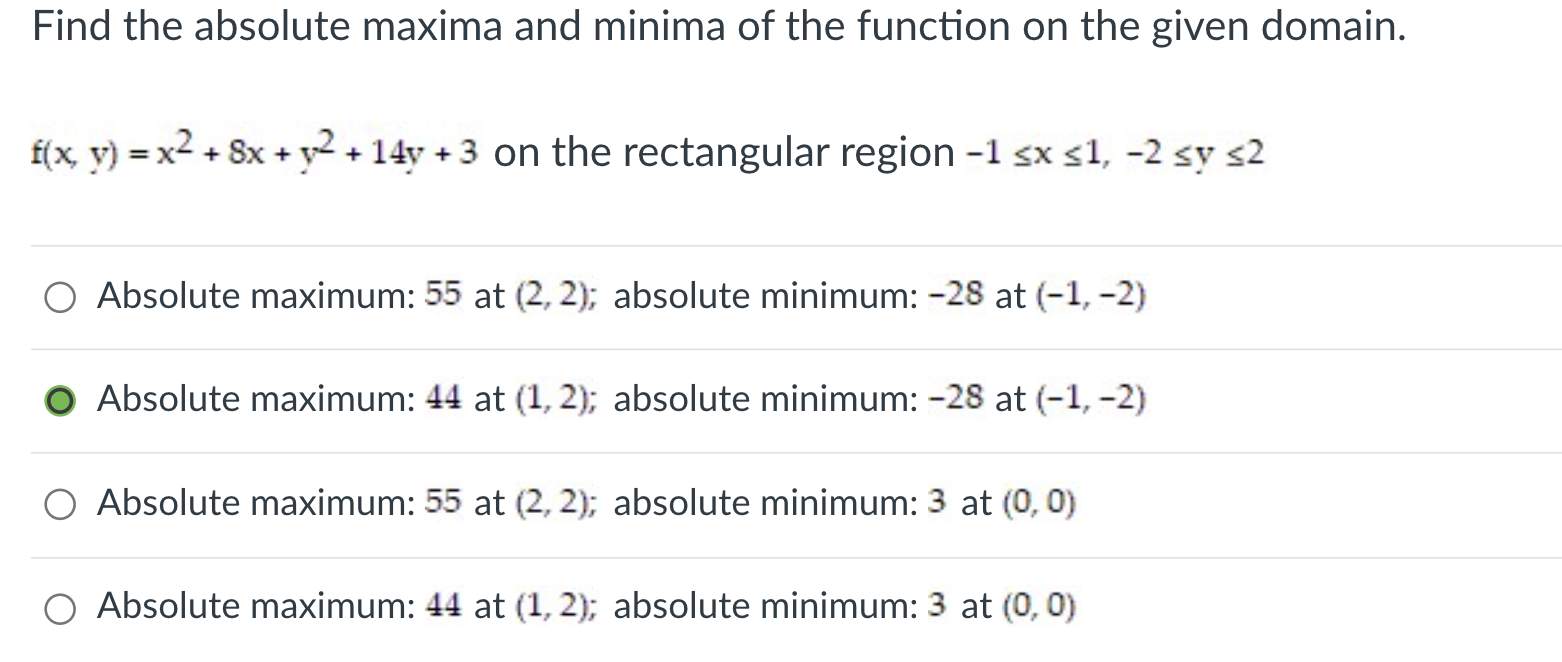Select the last answer option's radio button
Viewport: 1562px width, 662px height.
click(59, 607)
